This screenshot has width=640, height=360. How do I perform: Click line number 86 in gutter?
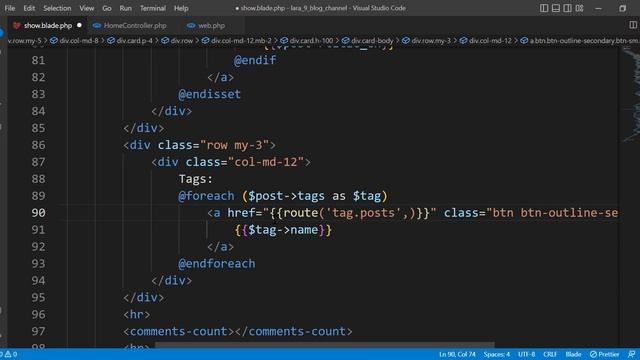click(38, 145)
